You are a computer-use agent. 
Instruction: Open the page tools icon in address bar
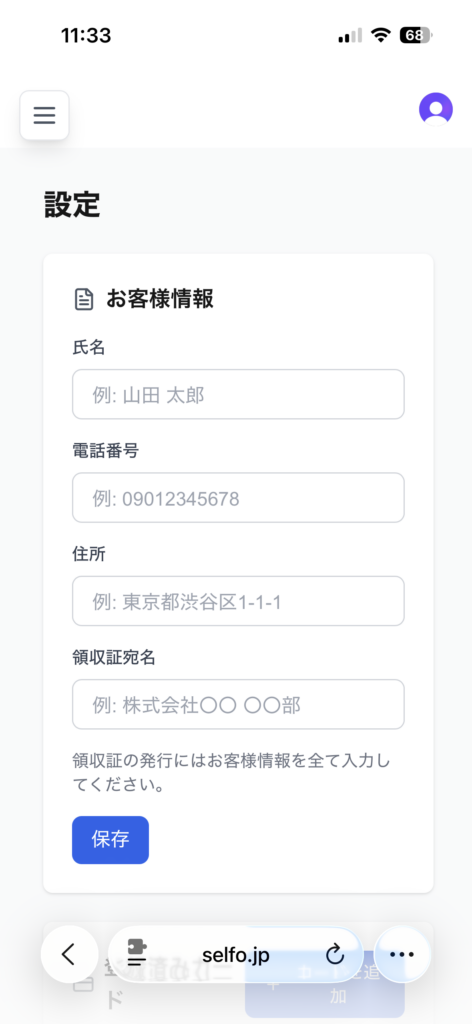(138, 954)
